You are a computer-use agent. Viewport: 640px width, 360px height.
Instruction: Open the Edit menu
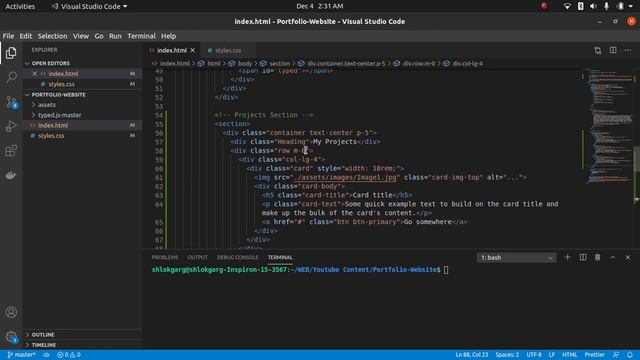click(26, 36)
